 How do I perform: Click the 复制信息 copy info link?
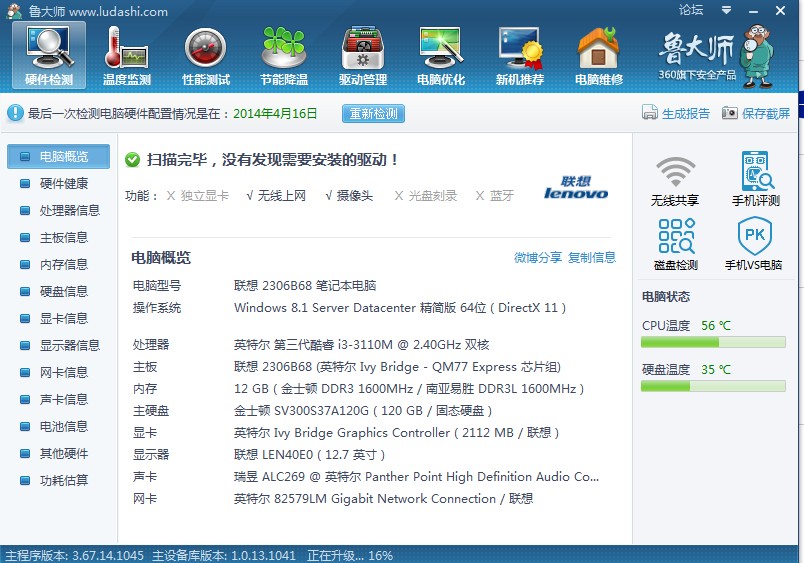(592, 257)
